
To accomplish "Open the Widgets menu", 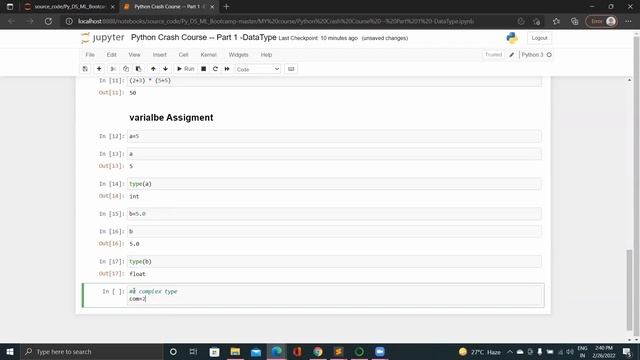I will click(x=238, y=55).
